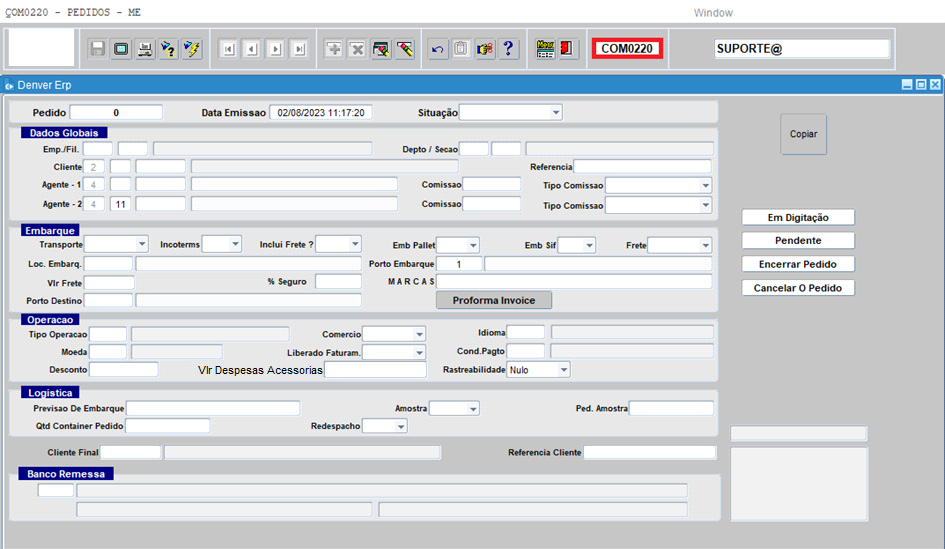945x549 pixels.
Task: Open the Tipo Comissao dropdown for Agente 1
Action: (x=705, y=186)
